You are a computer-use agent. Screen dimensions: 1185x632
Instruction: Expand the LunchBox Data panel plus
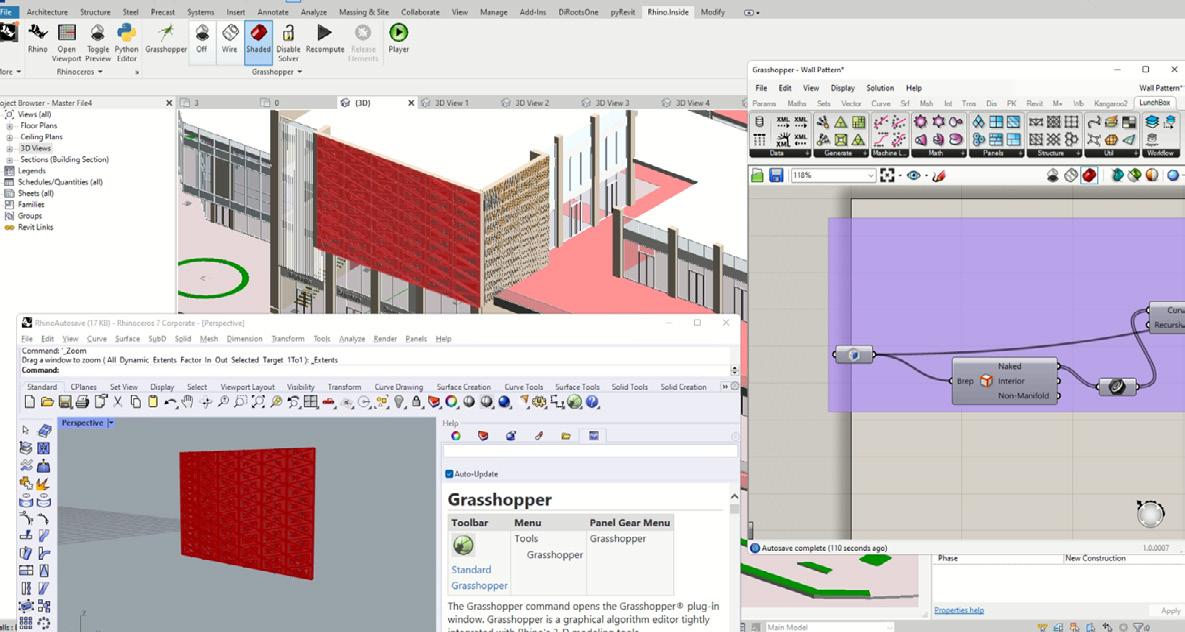click(807, 153)
